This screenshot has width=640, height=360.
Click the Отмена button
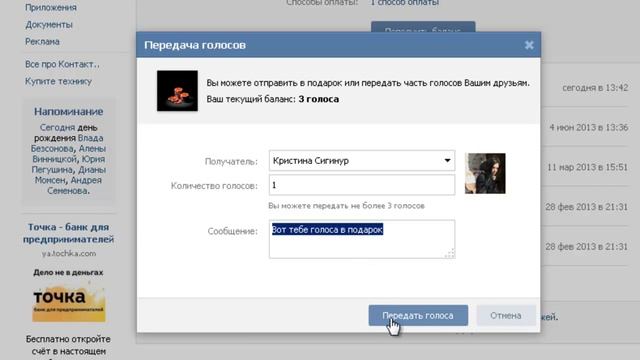pyautogui.click(x=506, y=316)
